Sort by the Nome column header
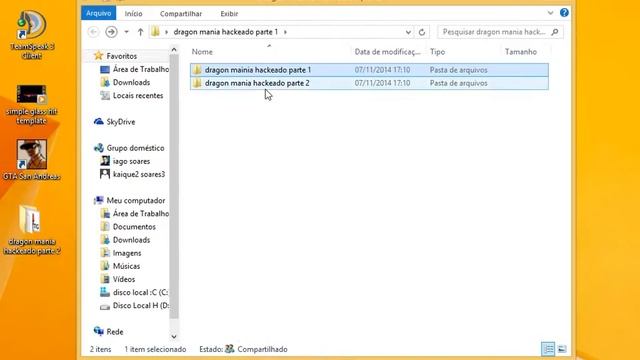640x360 pixels. click(202, 52)
